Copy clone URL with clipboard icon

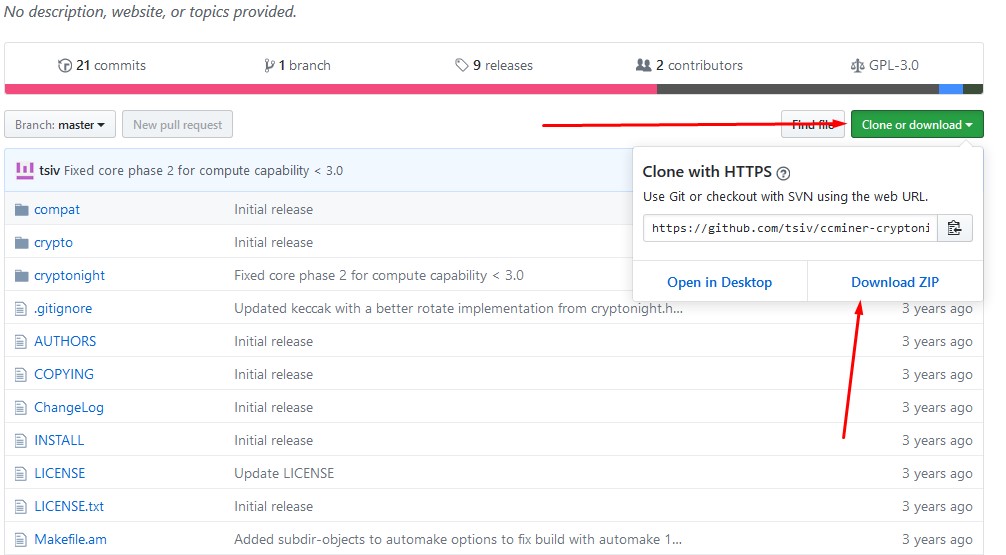pyautogui.click(x=955, y=228)
